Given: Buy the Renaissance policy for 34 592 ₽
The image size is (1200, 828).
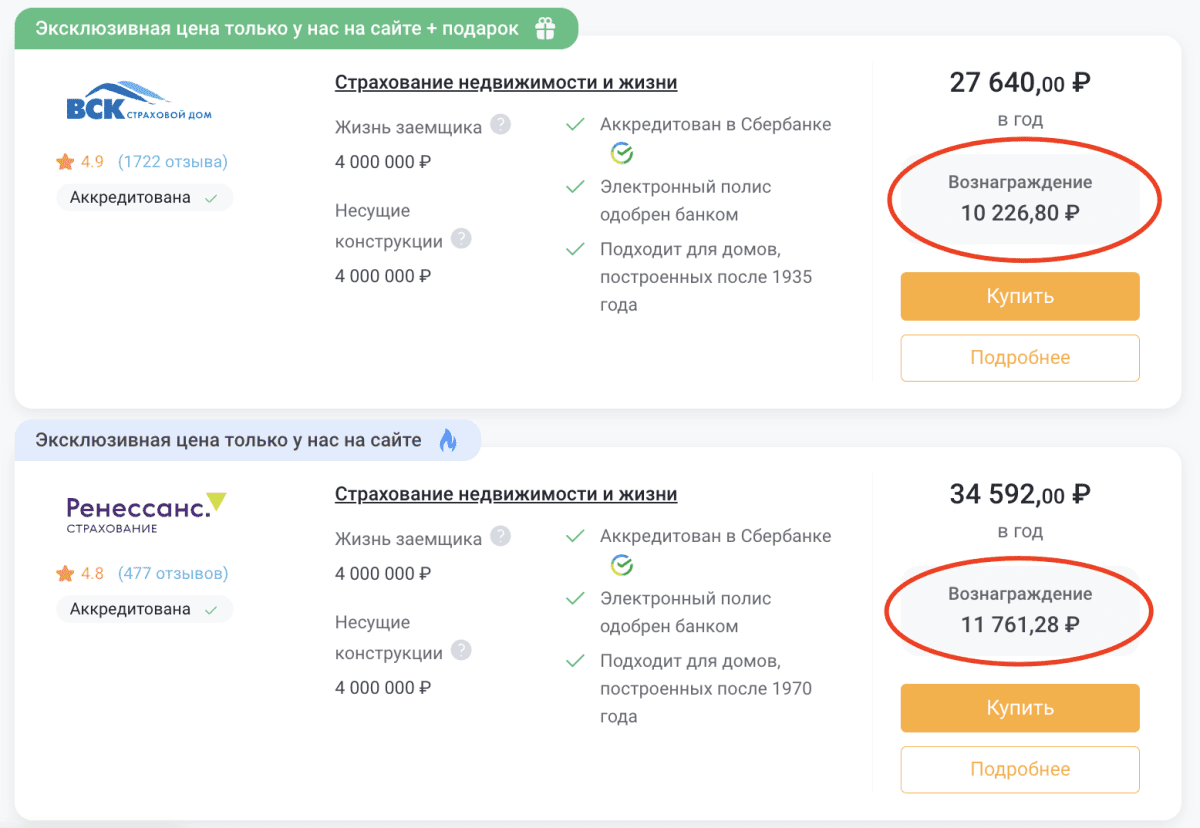Looking at the screenshot, I should coord(1020,708).
